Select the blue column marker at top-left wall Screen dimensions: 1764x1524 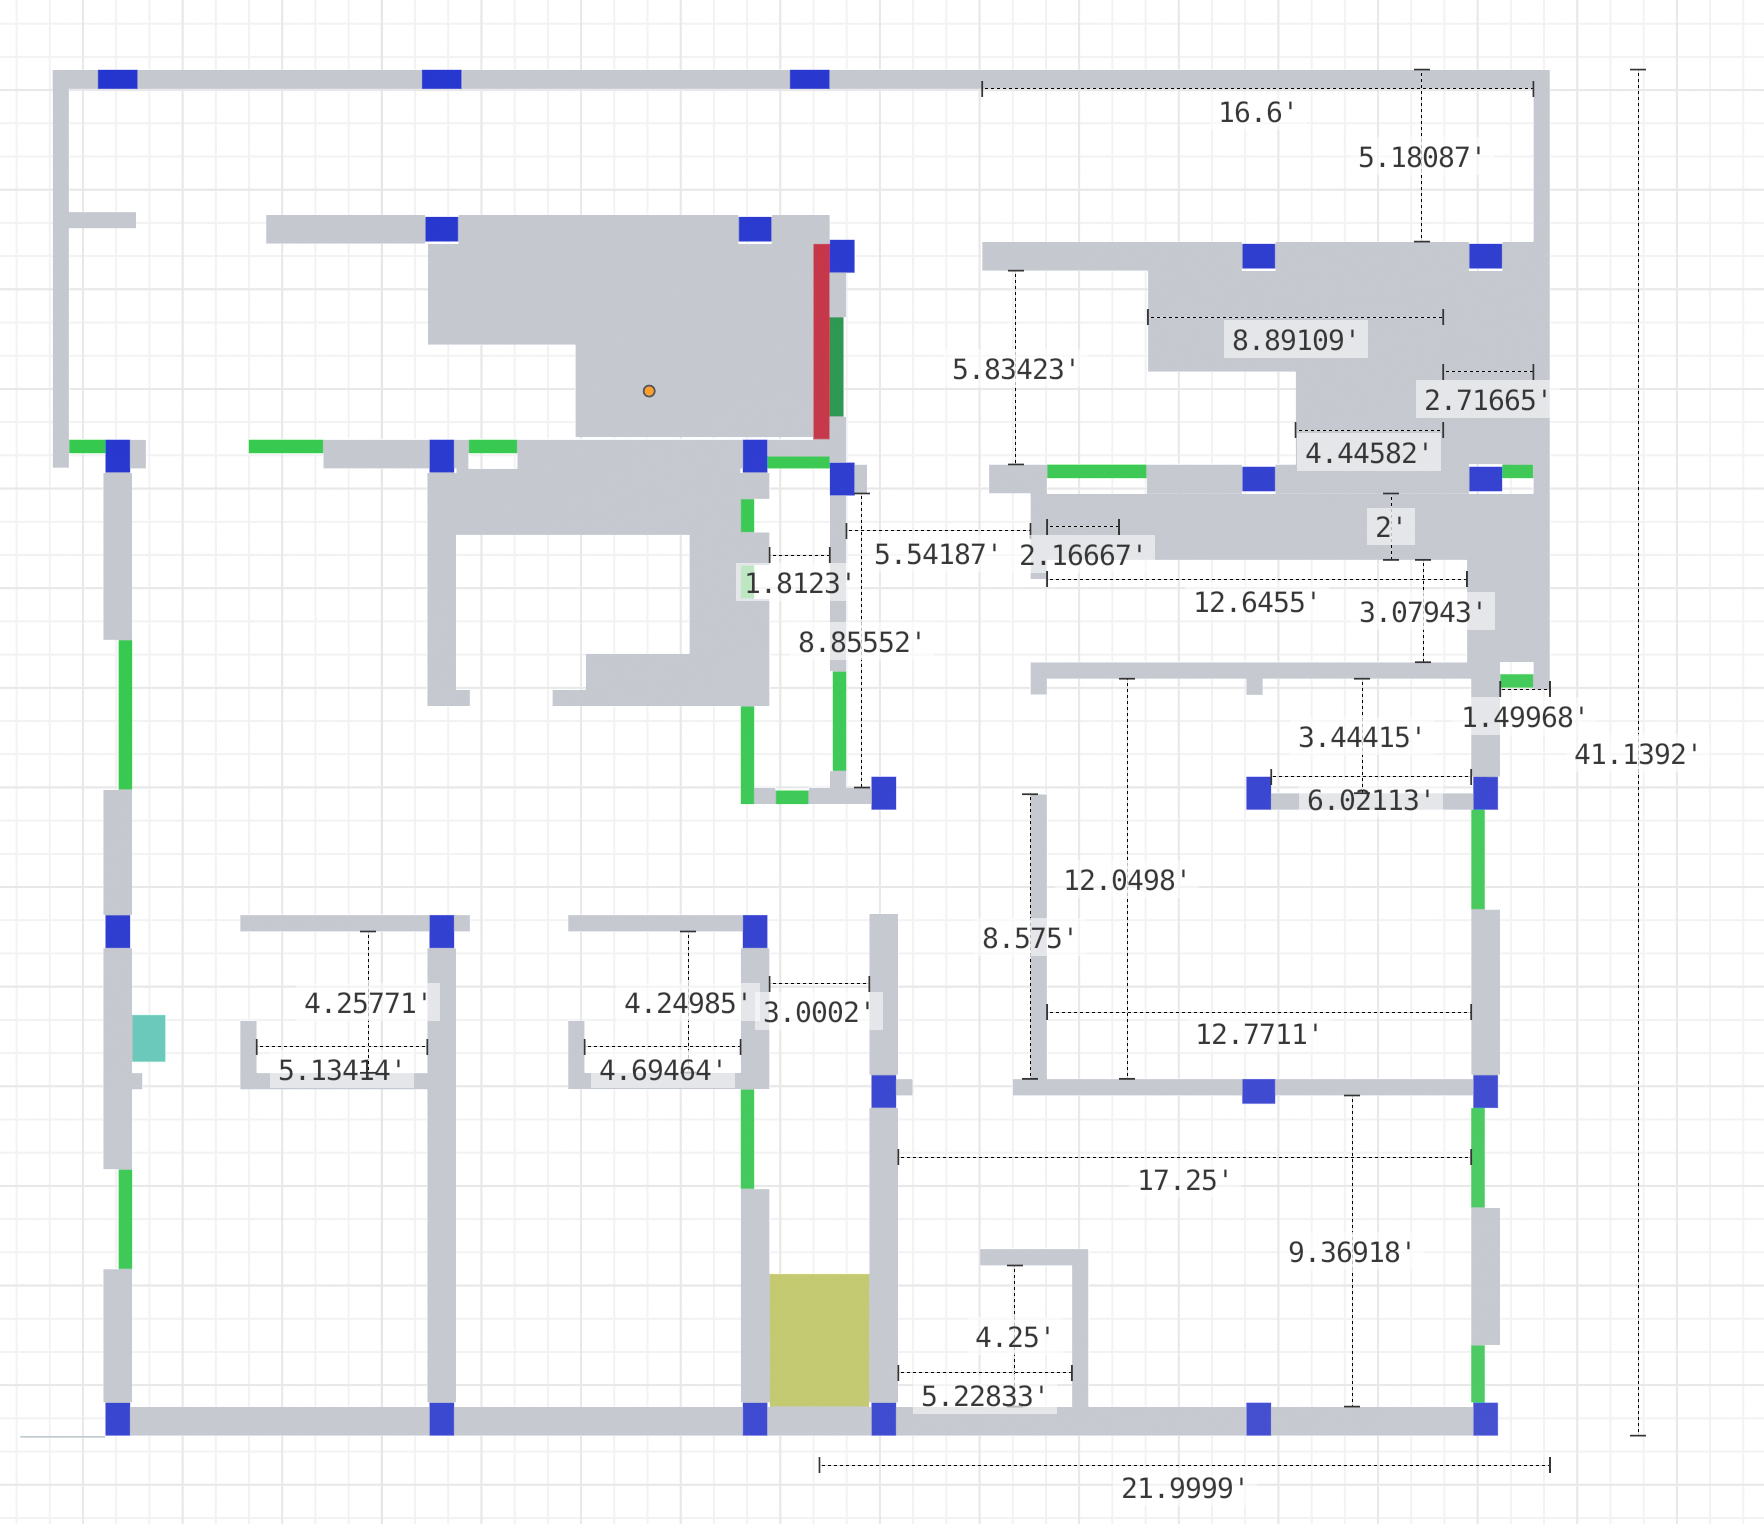pyautogui.click(x=117, y=77)
